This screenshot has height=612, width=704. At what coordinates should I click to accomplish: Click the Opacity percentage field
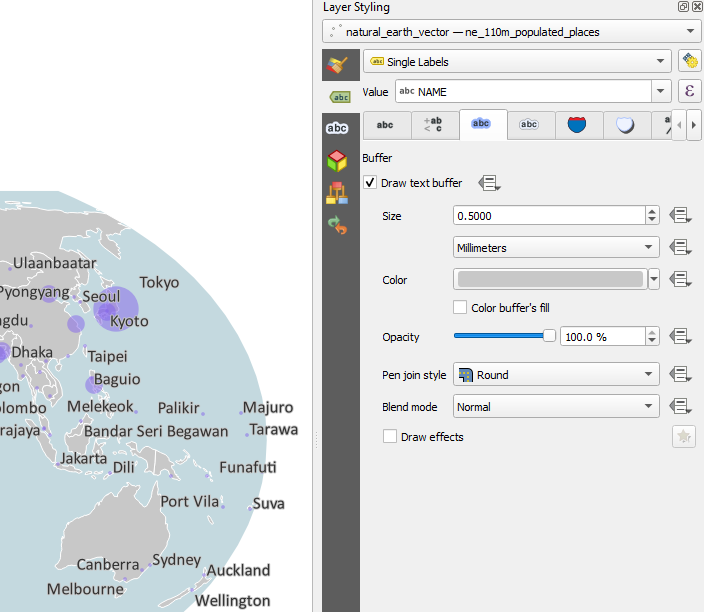click(603, 336)
